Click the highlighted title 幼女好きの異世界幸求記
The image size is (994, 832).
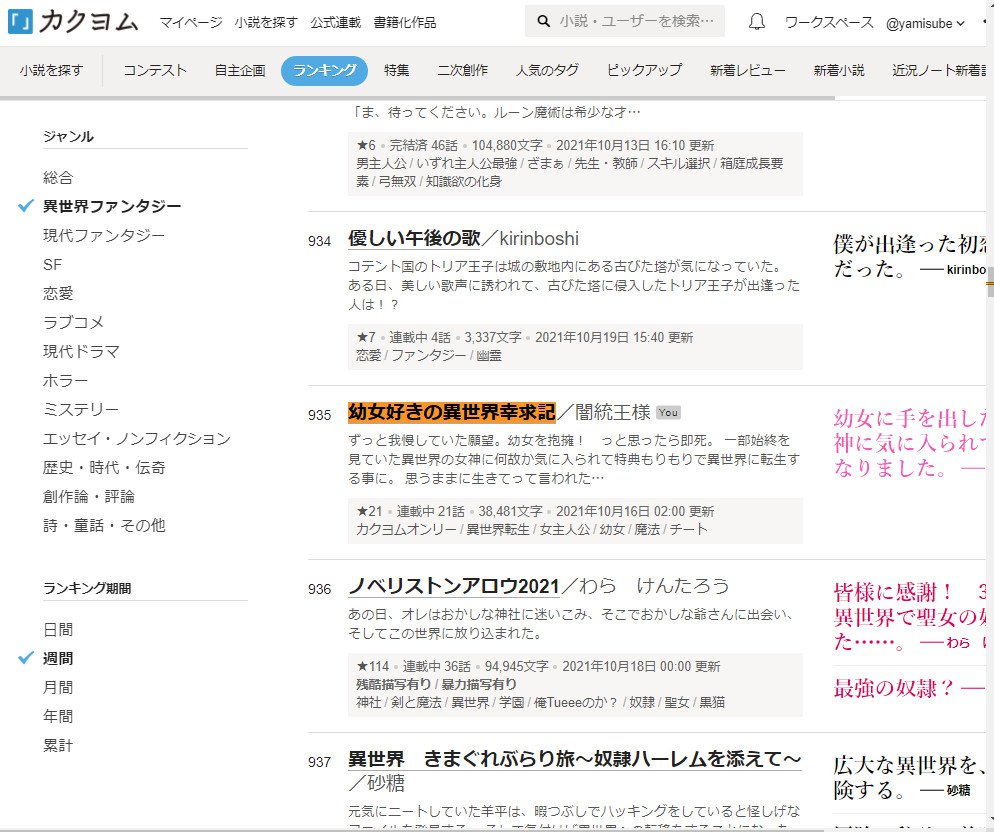pyautogui.click(x=450, y=412)
